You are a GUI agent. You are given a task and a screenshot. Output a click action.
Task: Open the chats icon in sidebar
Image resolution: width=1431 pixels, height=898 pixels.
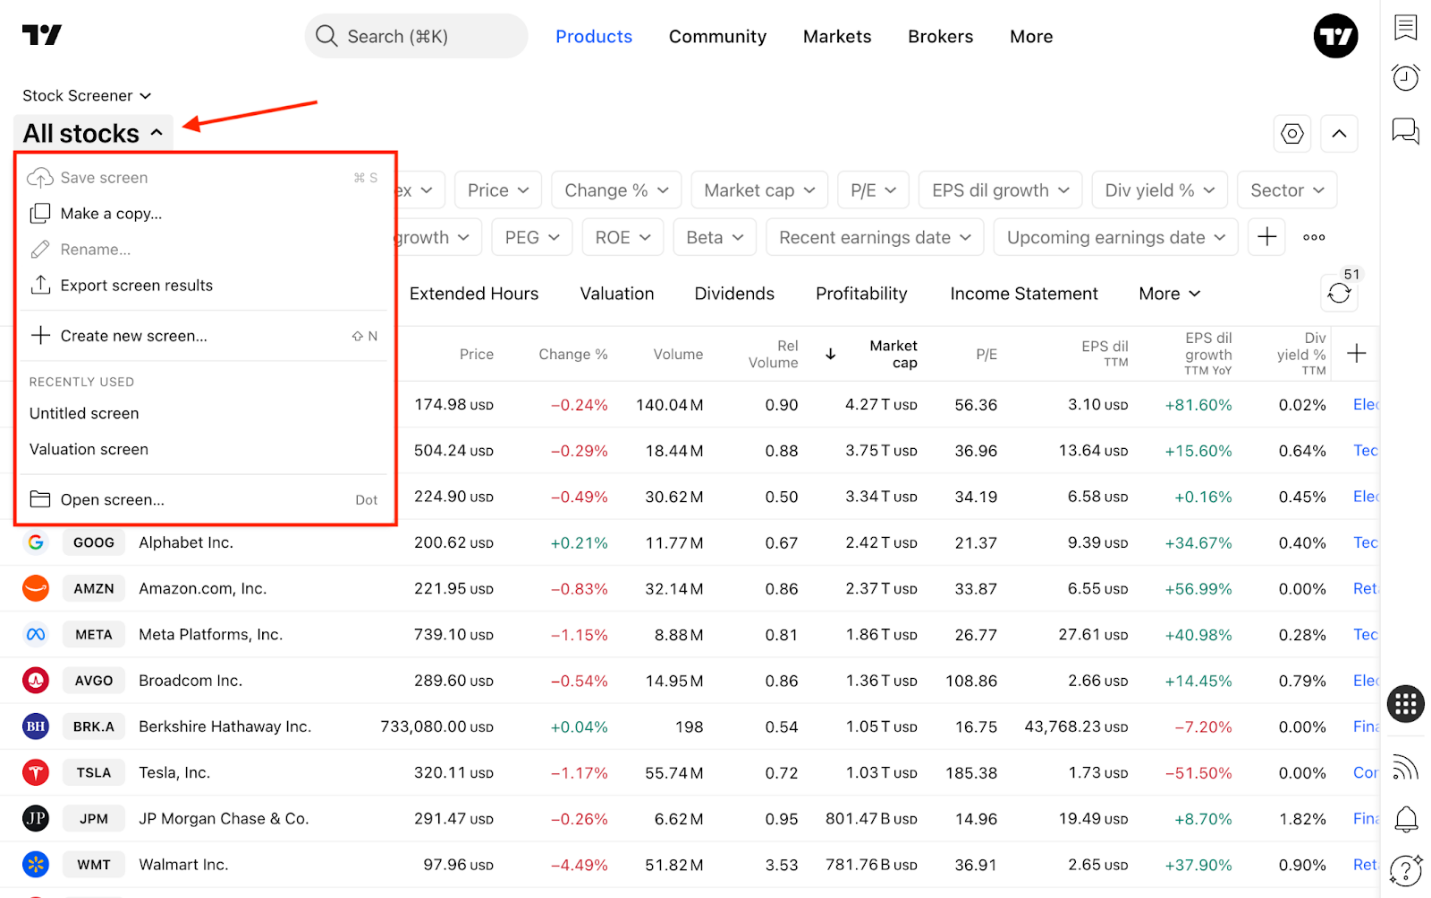(1405, 131)
